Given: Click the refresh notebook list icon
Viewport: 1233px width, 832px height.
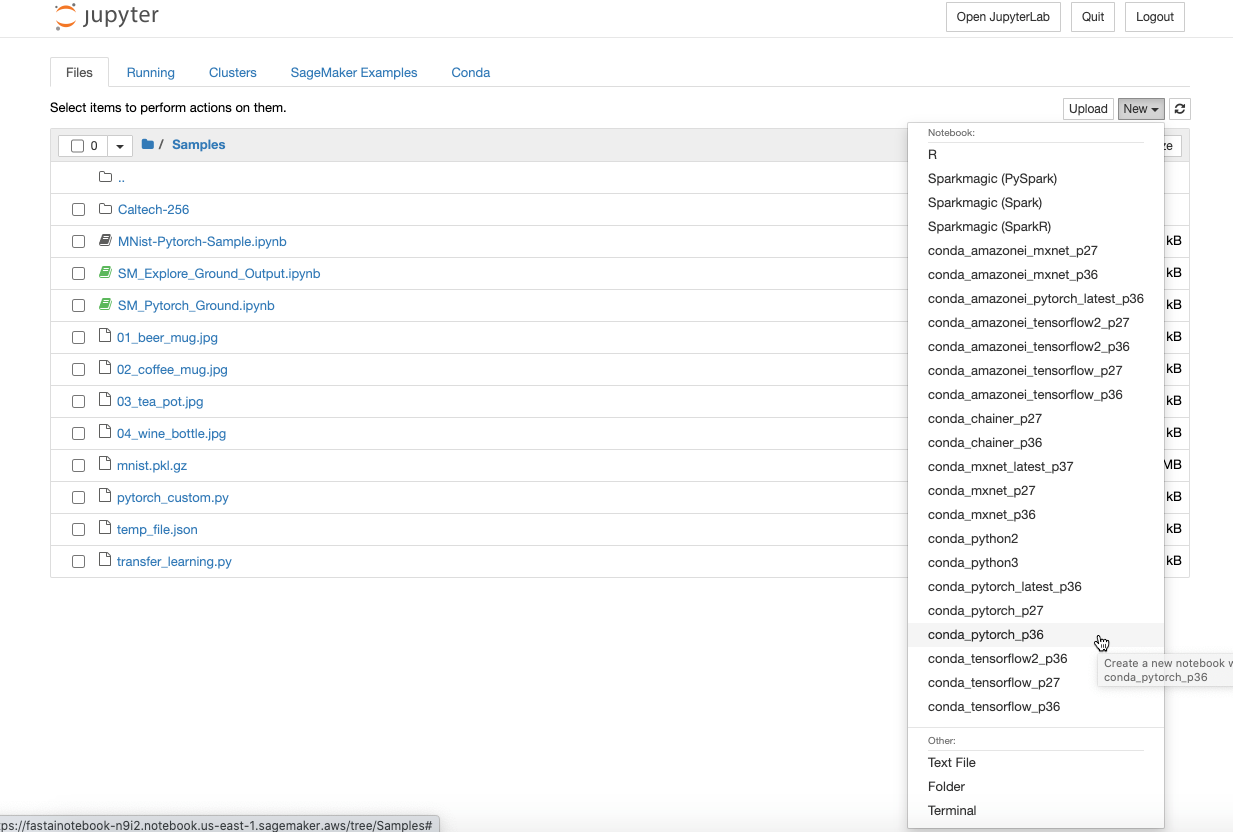Looking at the screenshot, I should [x=1180, y=109].
